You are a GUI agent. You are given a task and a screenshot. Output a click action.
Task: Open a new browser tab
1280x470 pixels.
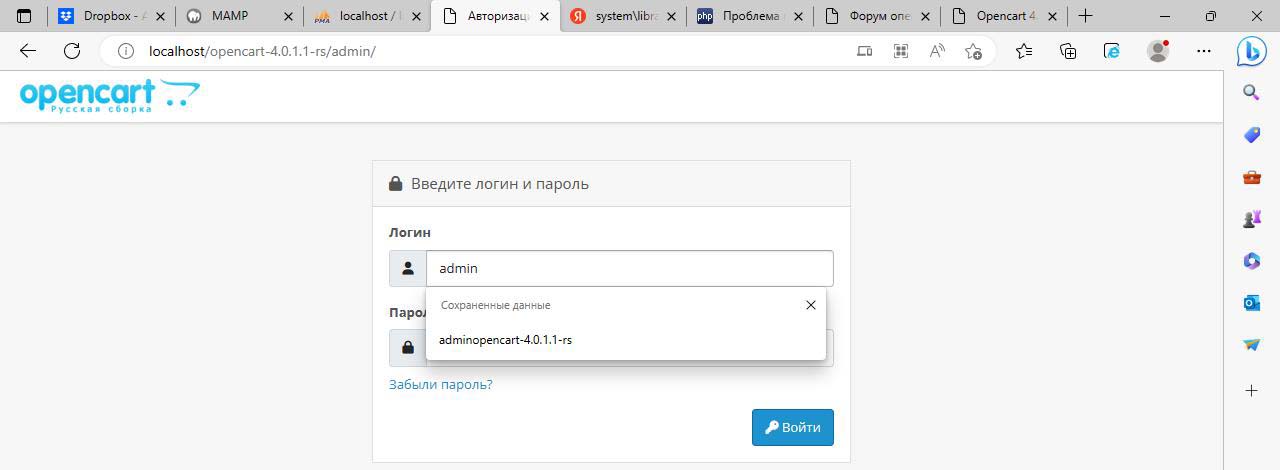pyautogui.click(x=1085, y=16)
